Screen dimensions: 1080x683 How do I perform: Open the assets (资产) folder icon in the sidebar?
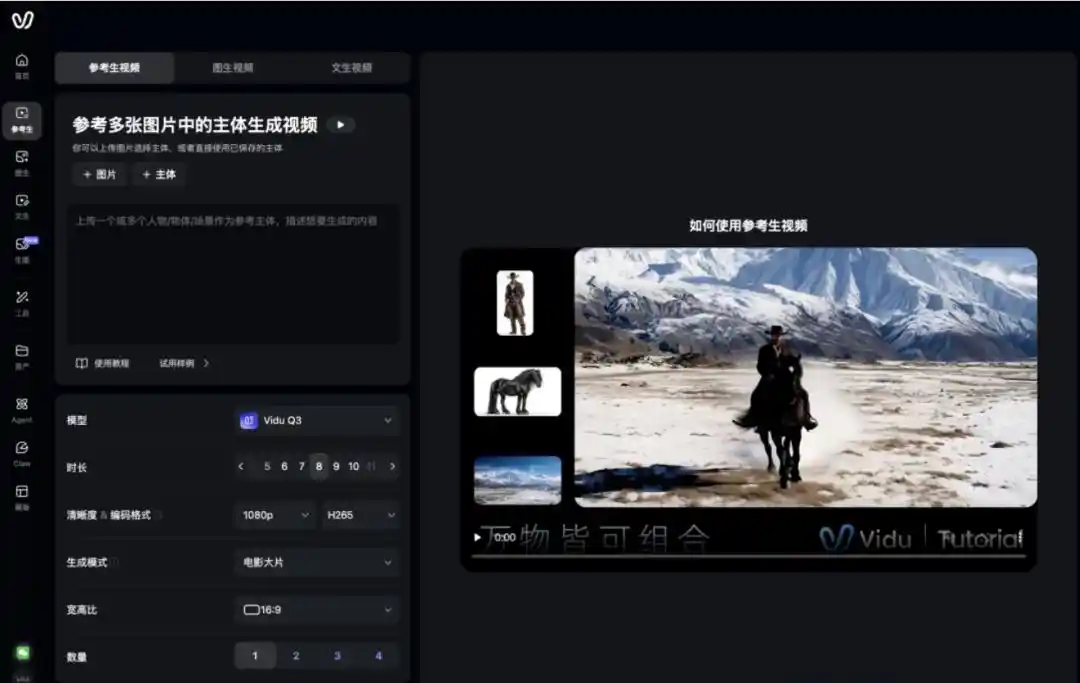(x=22, y=355)
